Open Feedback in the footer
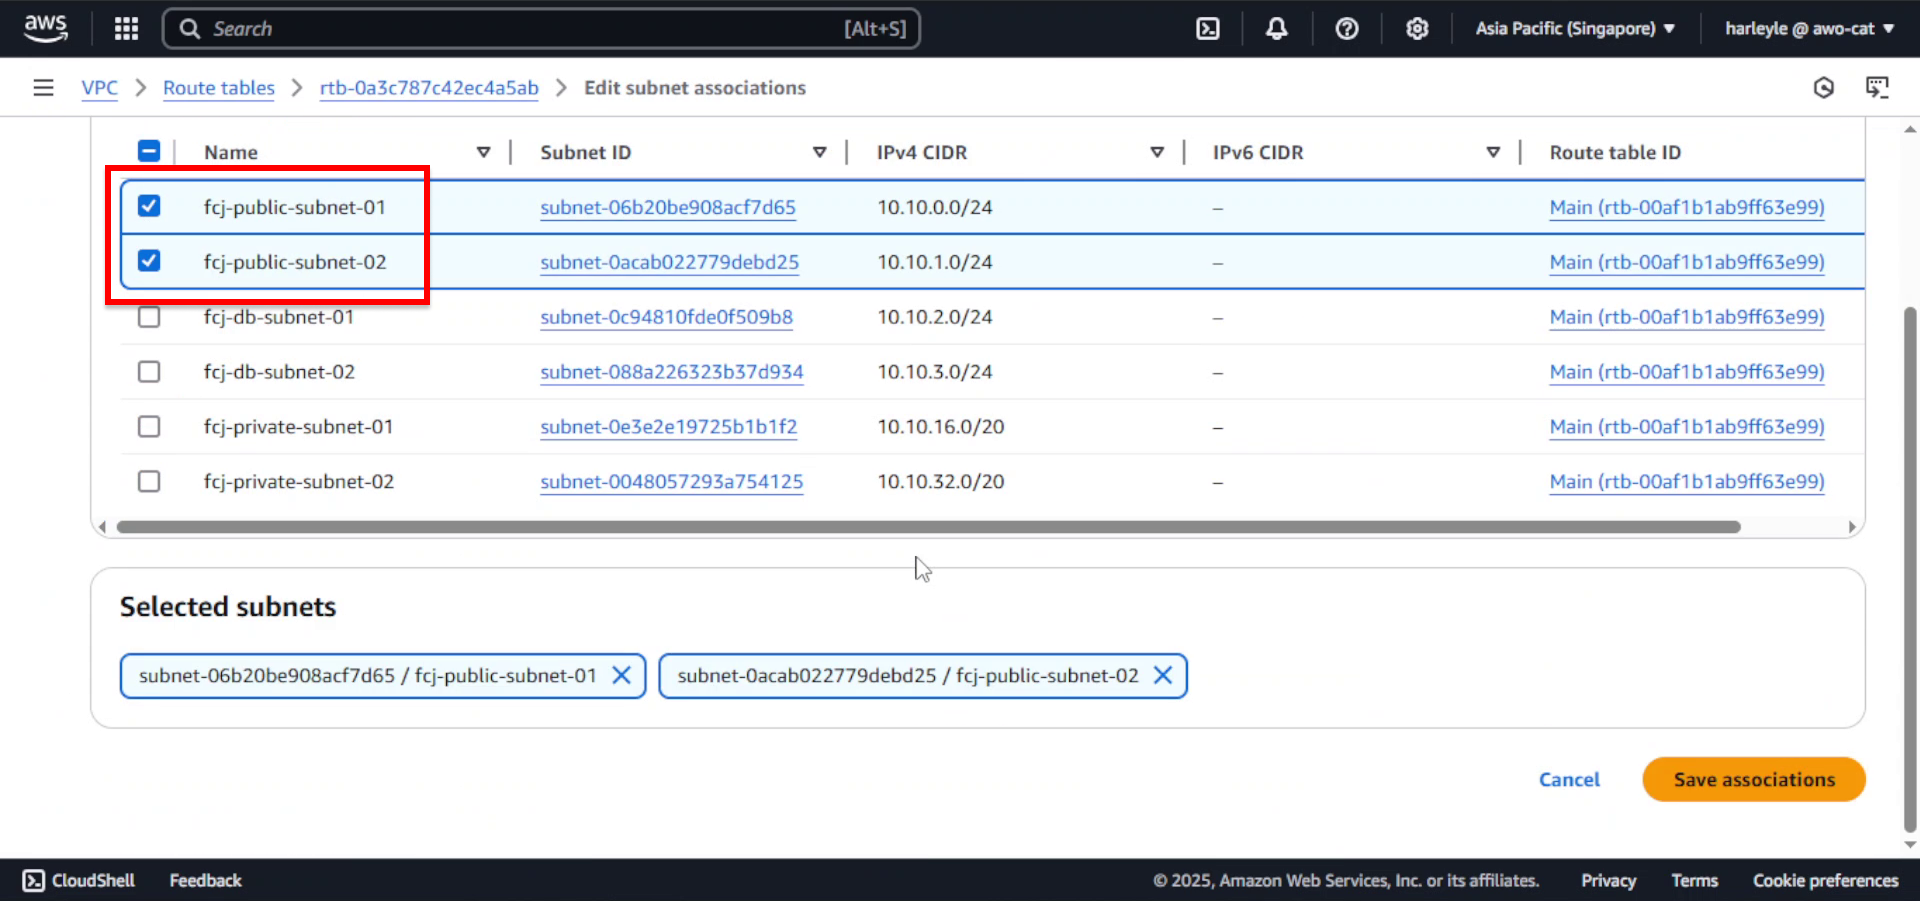Viewport: 1920px width, 901px height. tap(205, 881)
